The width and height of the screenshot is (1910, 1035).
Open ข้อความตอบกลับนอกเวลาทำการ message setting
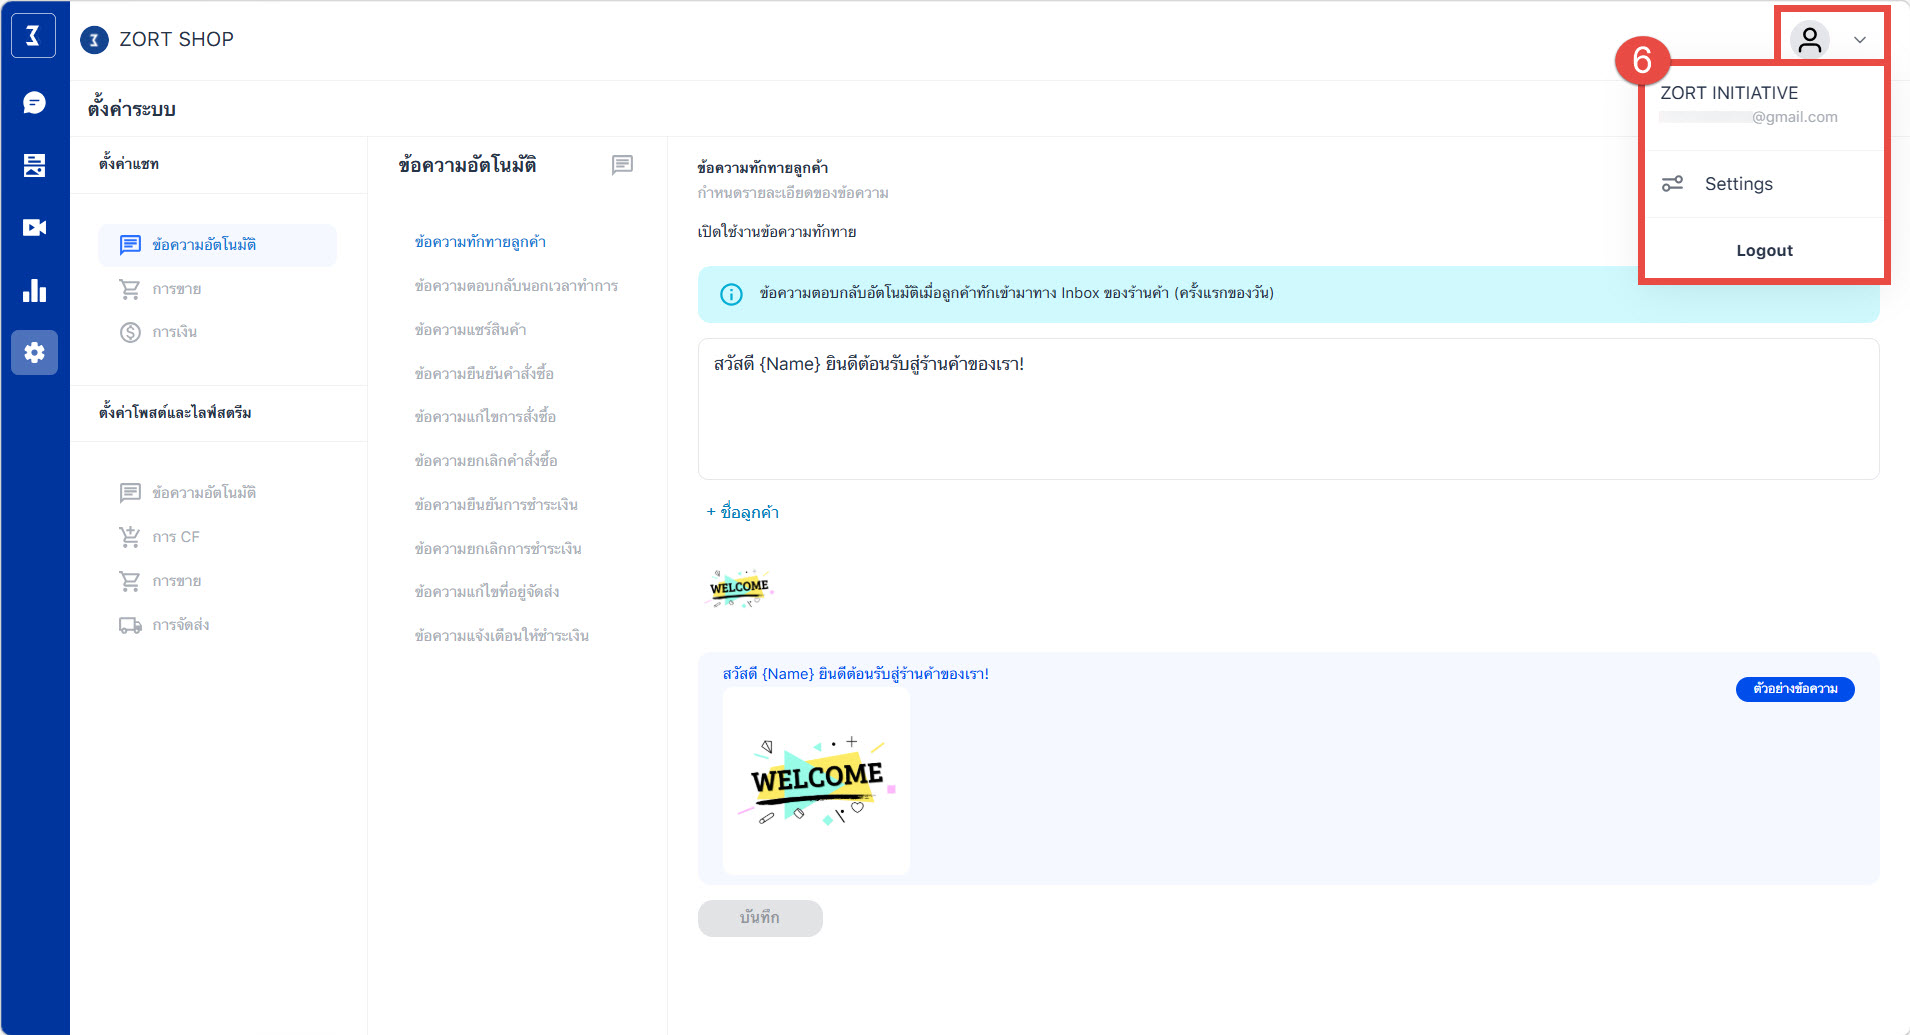tap(516, 286)
